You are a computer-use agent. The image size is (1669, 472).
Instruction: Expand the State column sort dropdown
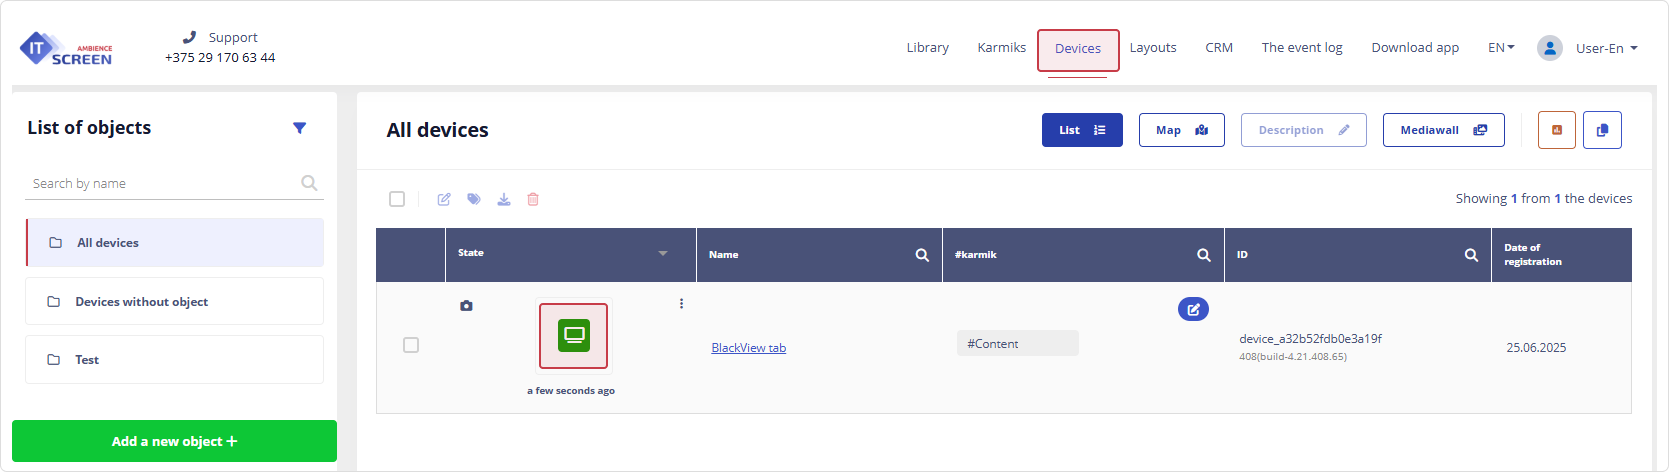[x=662, y=254]
